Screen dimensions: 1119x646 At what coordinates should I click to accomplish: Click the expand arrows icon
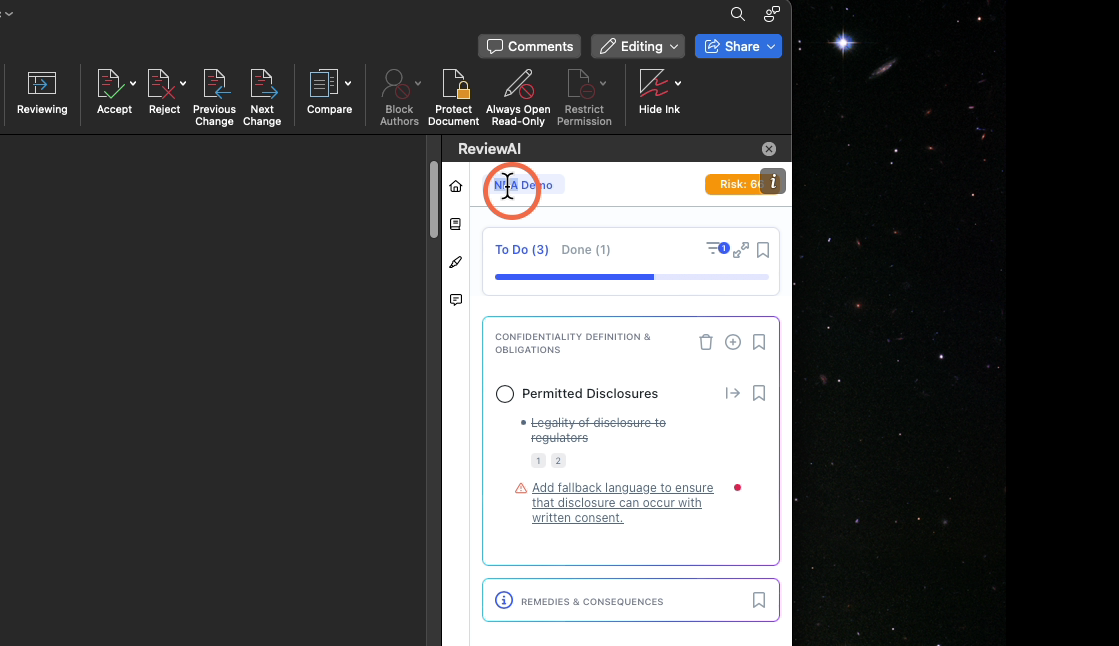[x=741, y=250]
